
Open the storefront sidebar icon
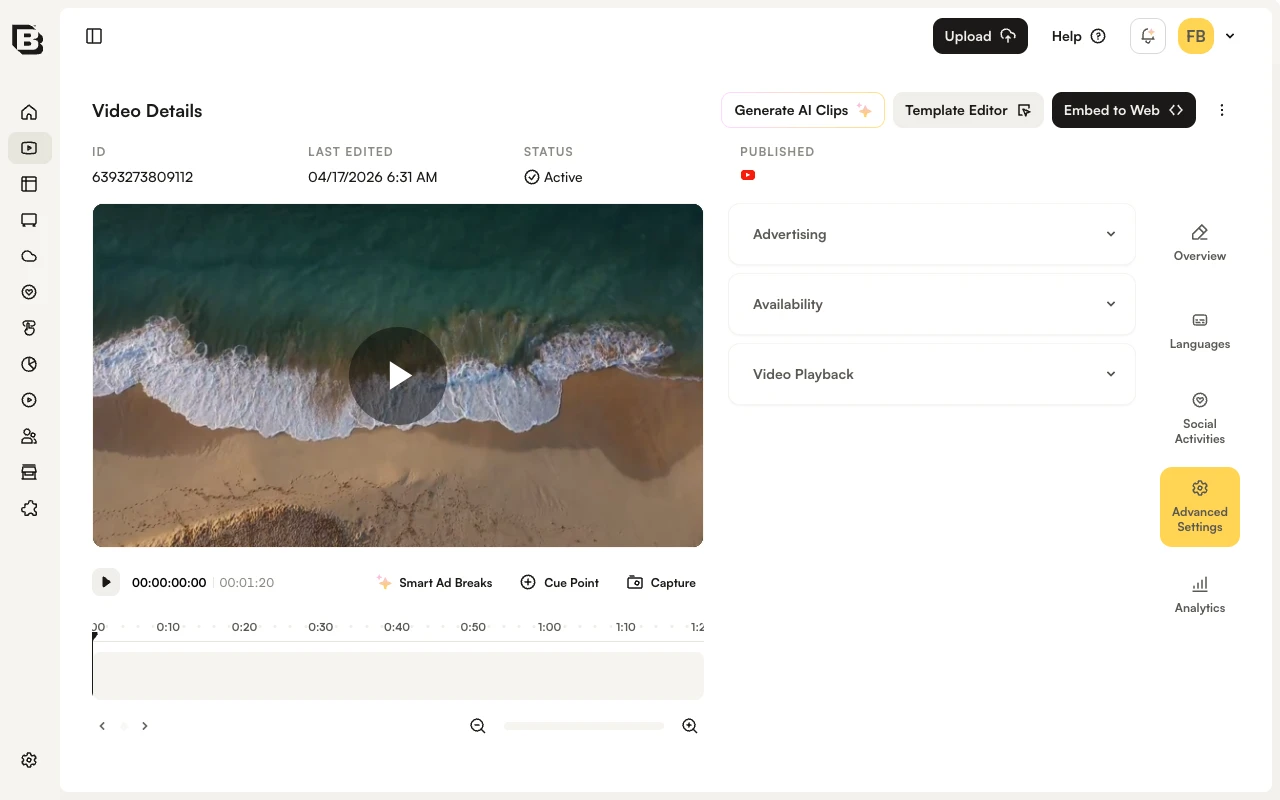click(29, 472)
